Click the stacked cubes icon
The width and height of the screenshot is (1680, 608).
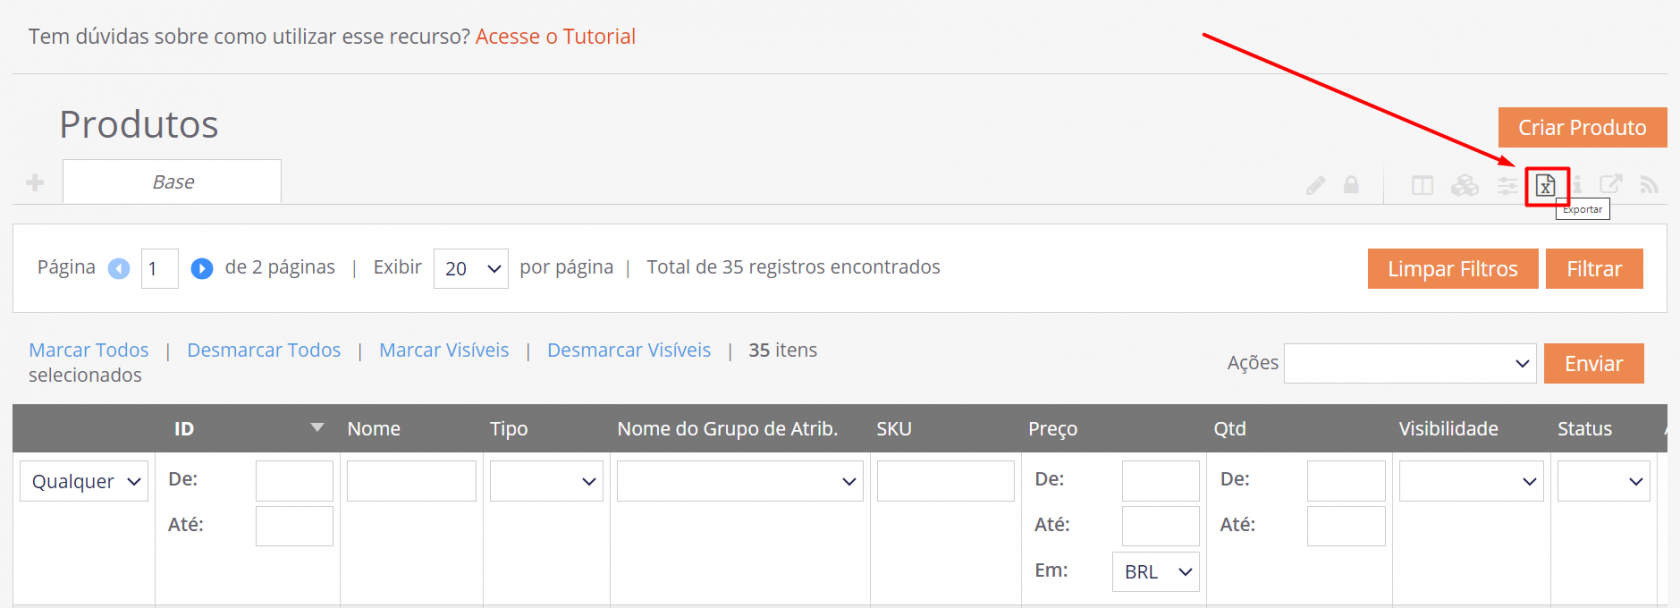[1465, 185]
